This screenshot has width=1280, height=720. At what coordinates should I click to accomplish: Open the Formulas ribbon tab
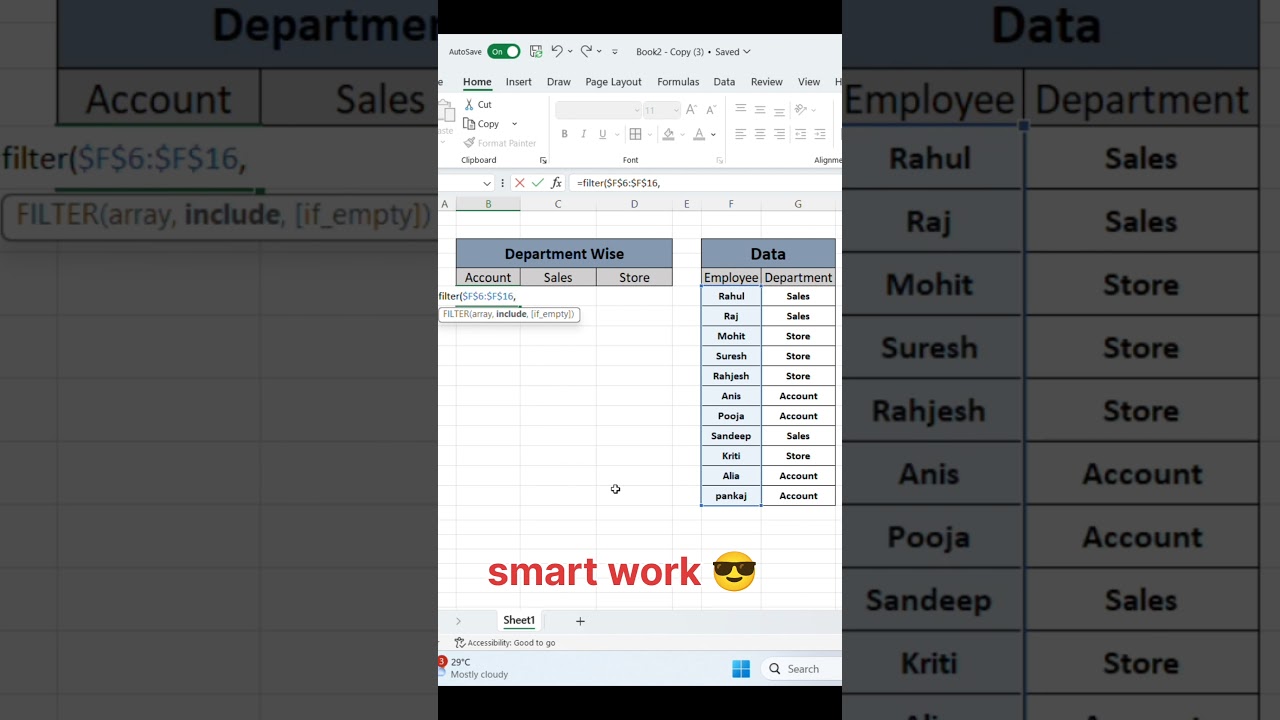tap(678, 82)
